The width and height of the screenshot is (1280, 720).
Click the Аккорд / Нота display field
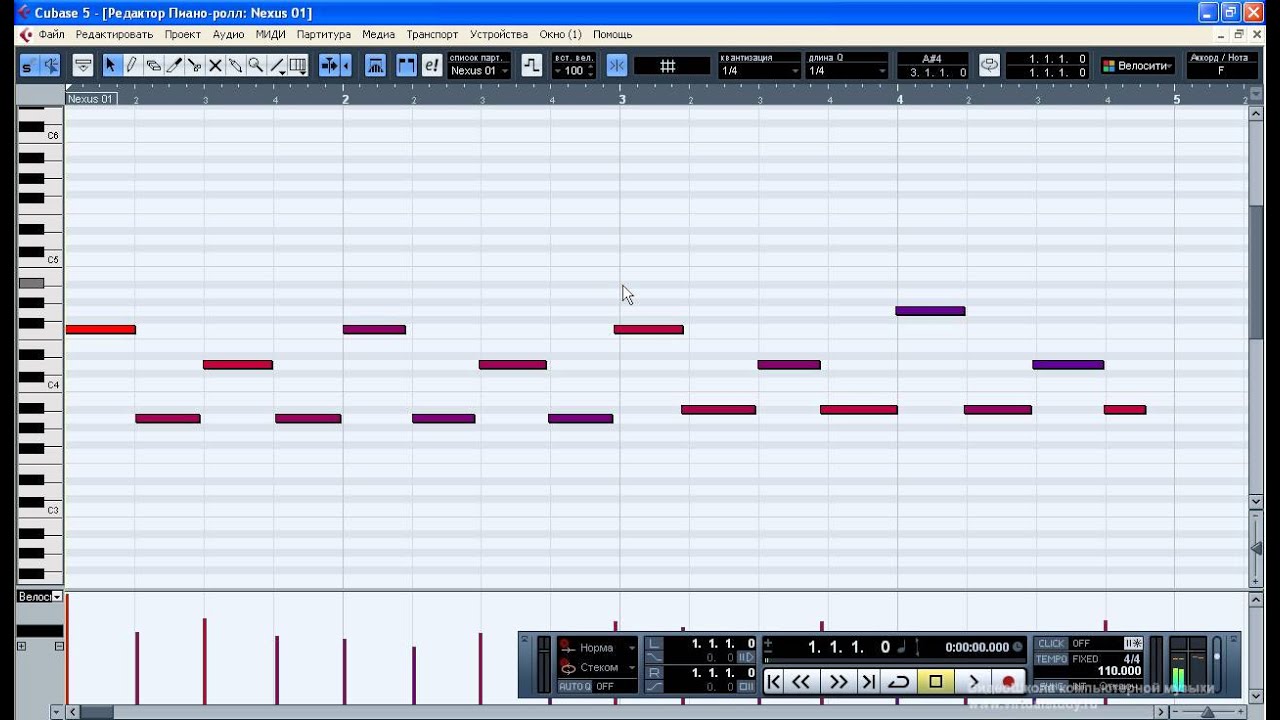[1220, 65]
